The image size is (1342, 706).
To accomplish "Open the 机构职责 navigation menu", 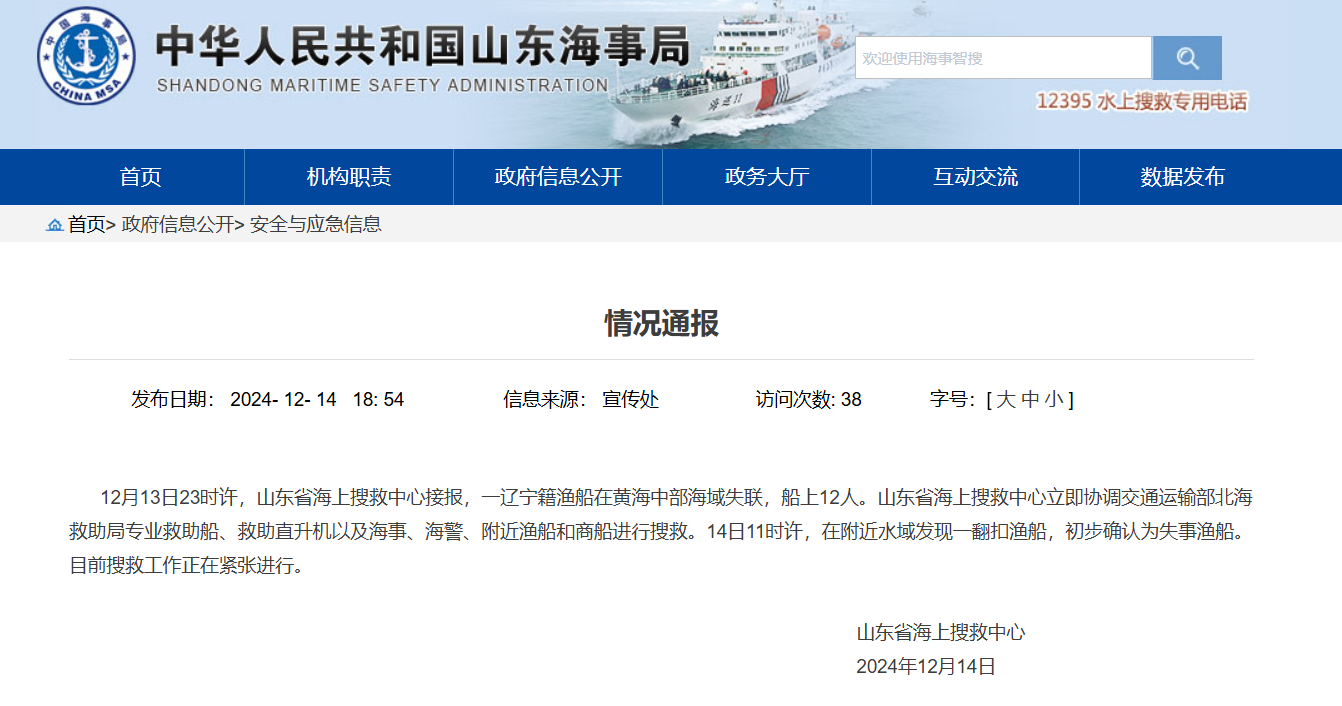I will [349, 177].
